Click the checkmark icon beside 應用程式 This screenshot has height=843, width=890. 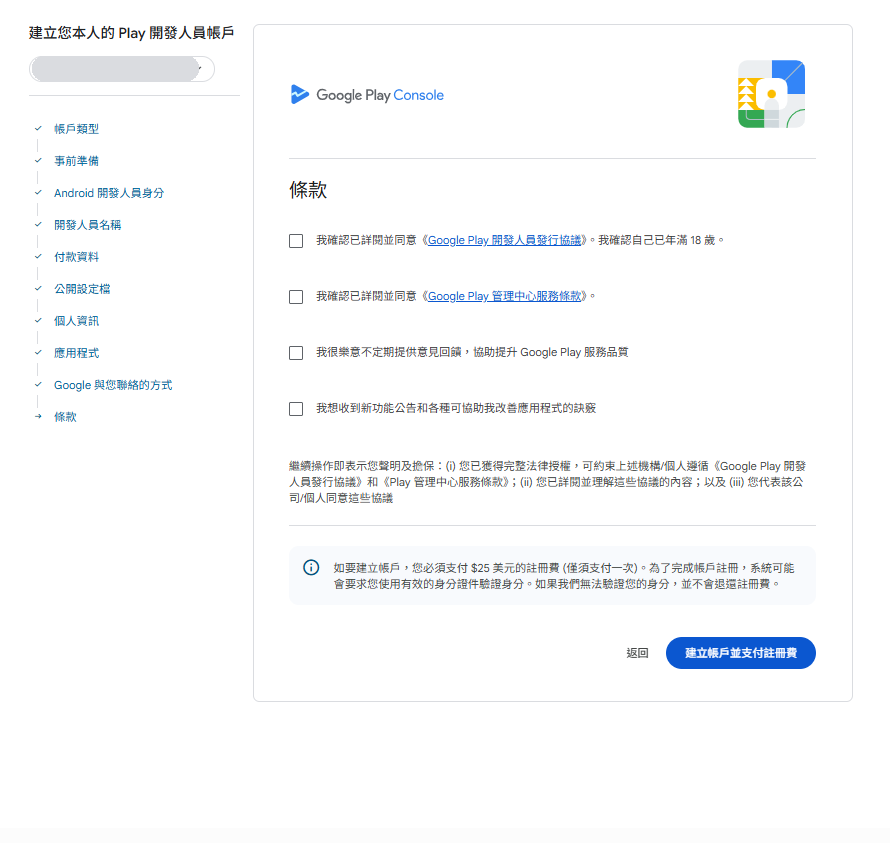pos(38,352)
